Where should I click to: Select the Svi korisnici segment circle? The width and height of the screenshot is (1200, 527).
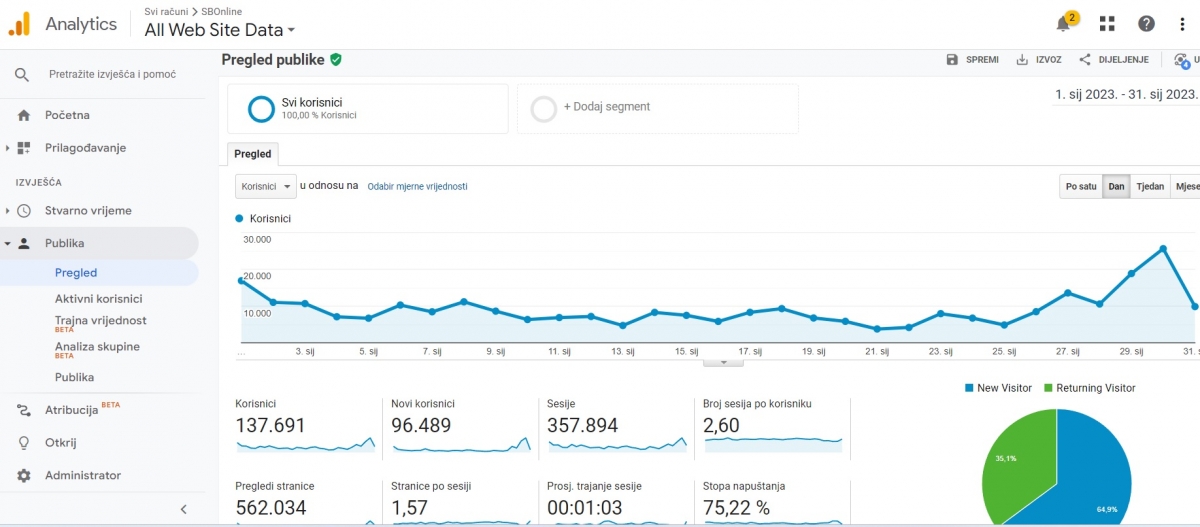click(x=261, y=108)
